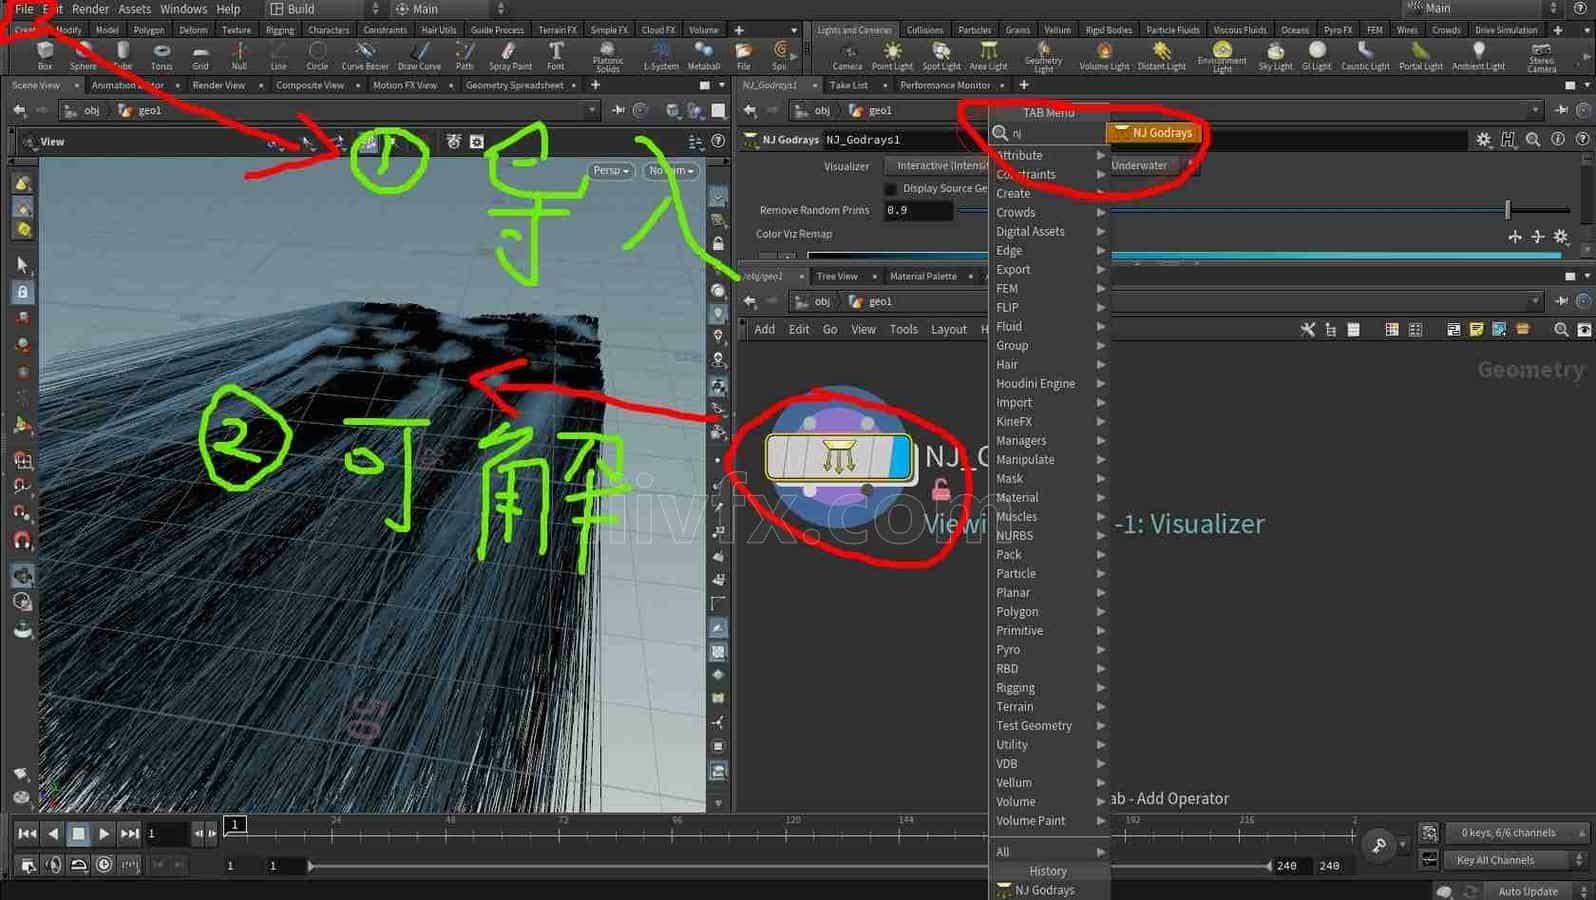The width and height of the screenshot is (1596, 900).
Task: Open the Add menu in network editor
Action: coord(764,329)
